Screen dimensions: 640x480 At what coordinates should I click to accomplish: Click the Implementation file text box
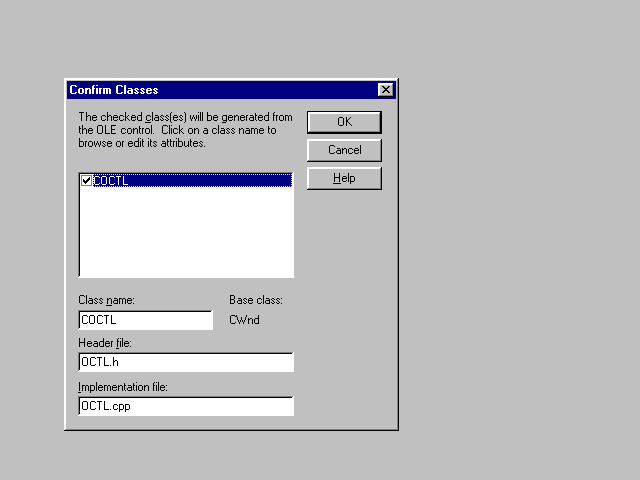[x=185, y=406]
